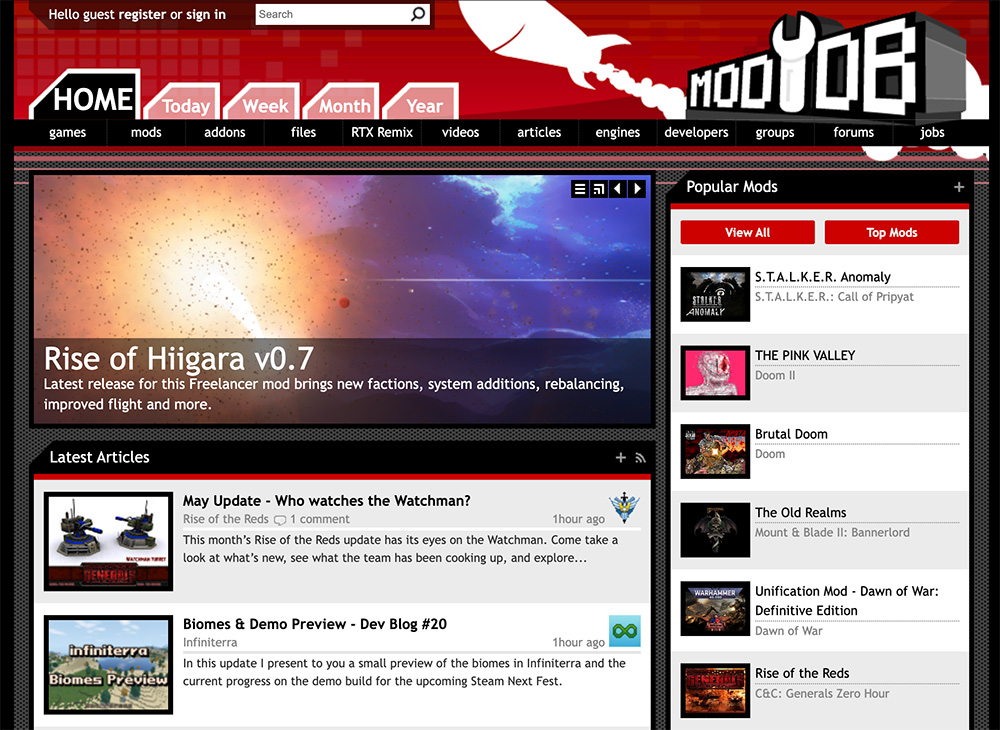
Task: Open Brutal Doom mod thumbnail
Action: pos(715,451)
